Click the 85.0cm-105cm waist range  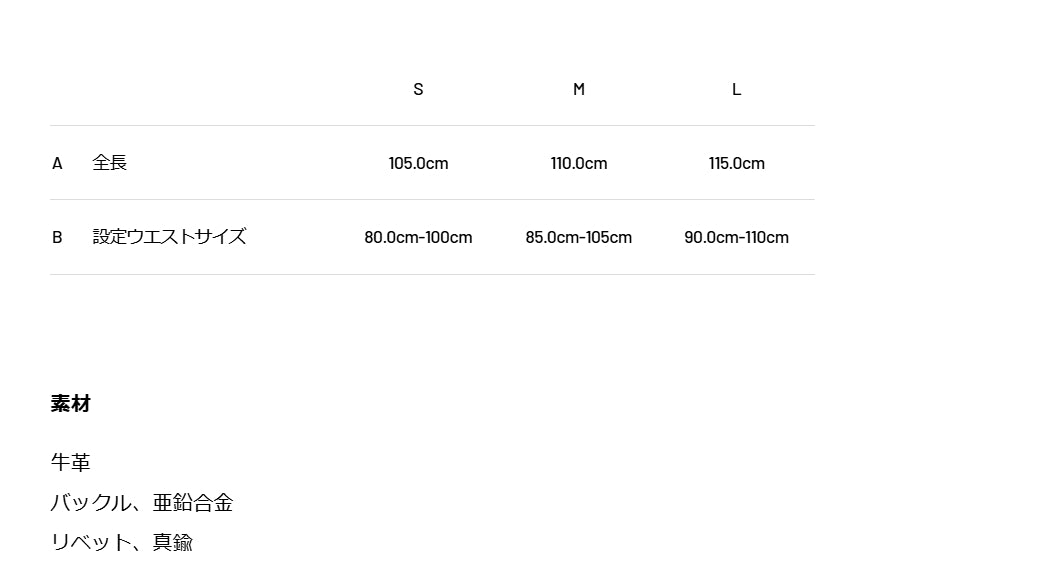click(x=578, y=237)
